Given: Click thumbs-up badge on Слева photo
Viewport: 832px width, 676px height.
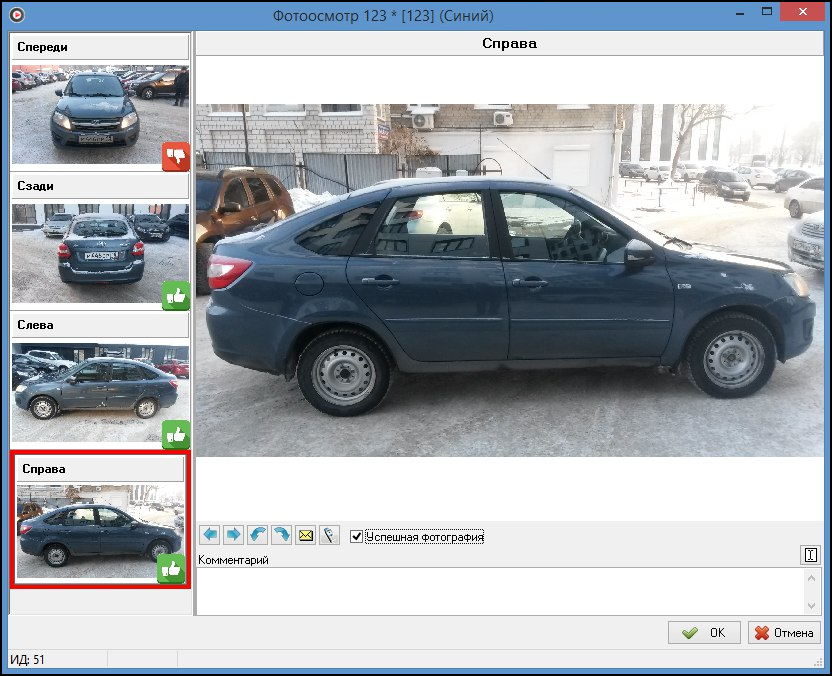Looking at the screenshot, I should 176,434.
